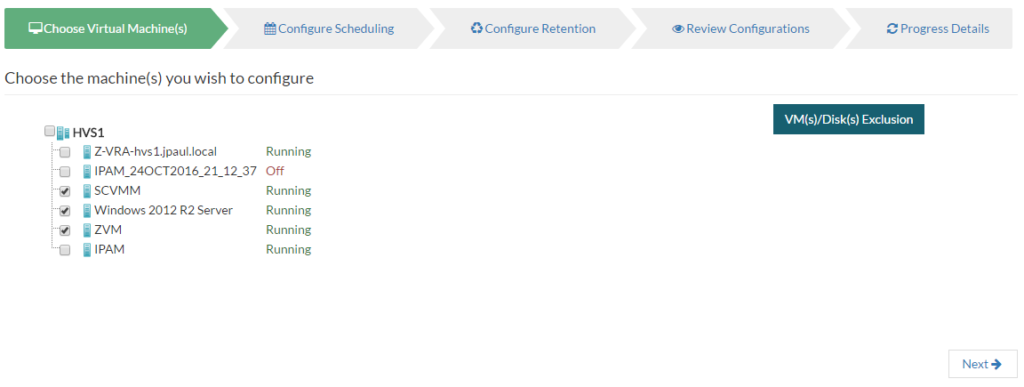Check the HVS1 host checkbox

pos(50,131)
